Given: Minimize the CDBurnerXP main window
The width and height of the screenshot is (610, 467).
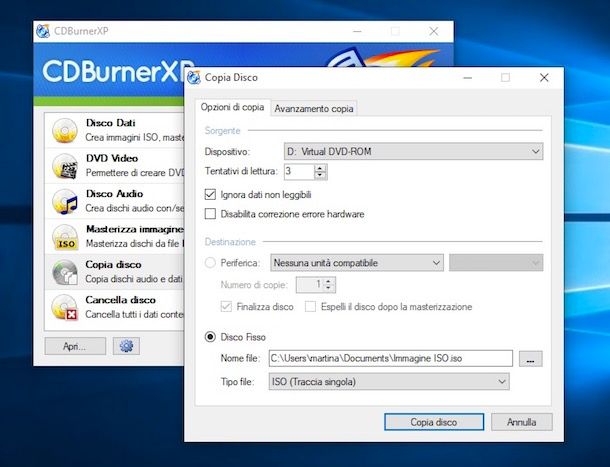Looking at the screenshot, I should tap(357, 31).
